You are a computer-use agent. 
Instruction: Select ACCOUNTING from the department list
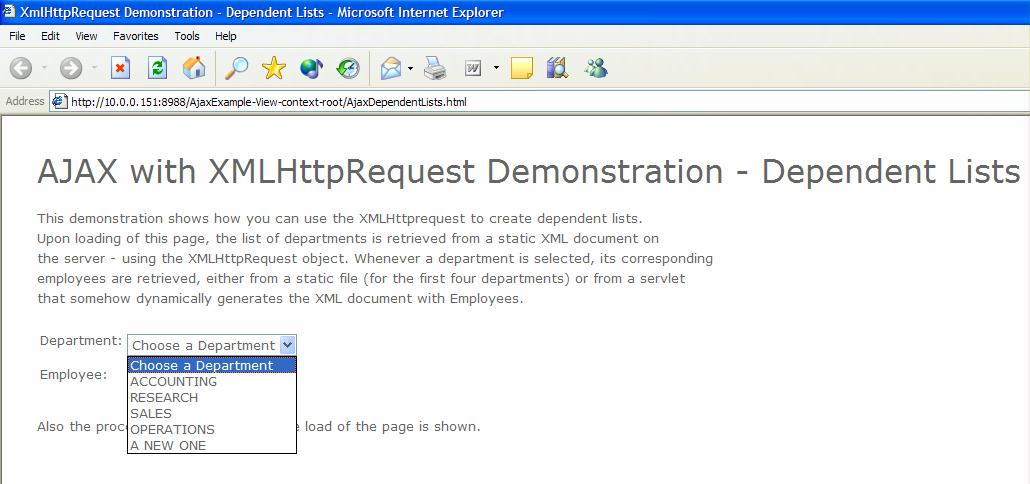174,382
